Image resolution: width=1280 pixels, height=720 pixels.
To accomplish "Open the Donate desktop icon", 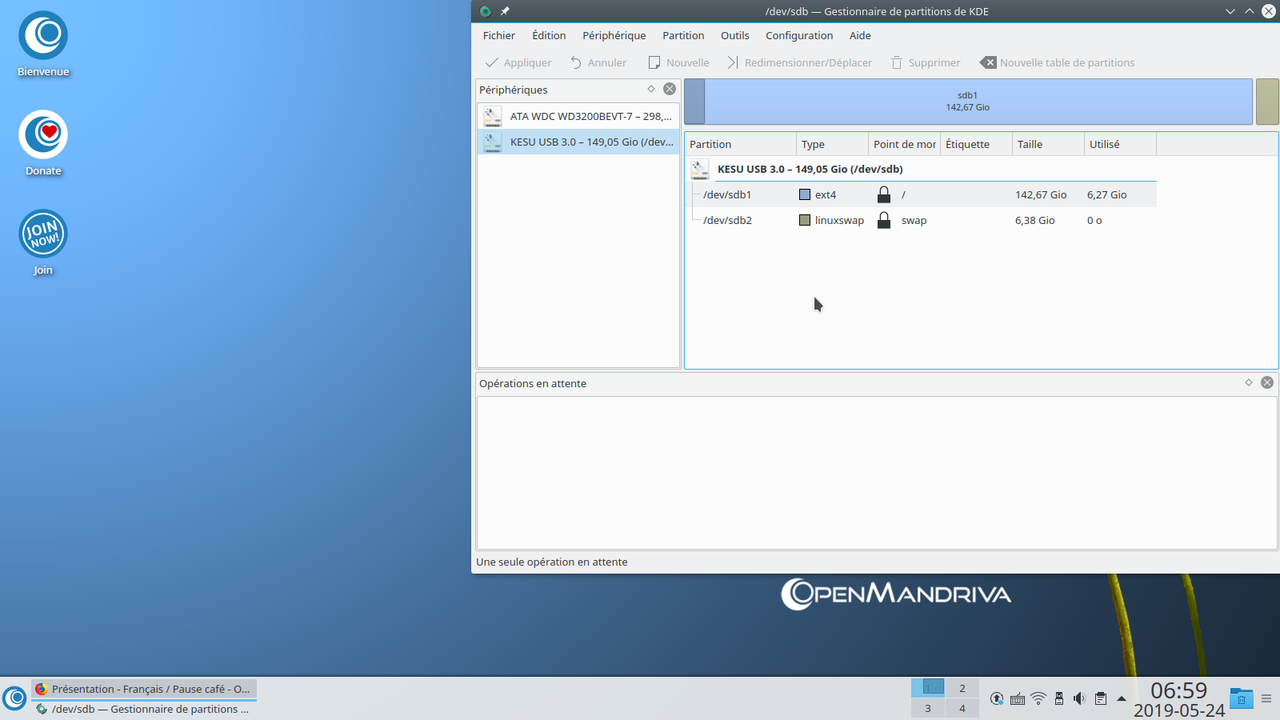I will point(43,143).
